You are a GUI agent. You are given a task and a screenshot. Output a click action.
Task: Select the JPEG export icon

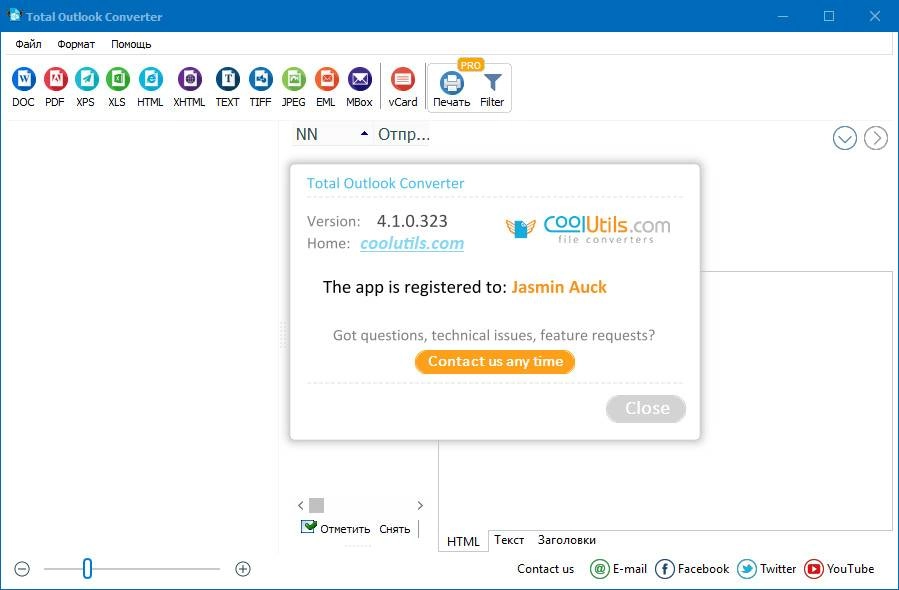click(x=294, y=79)
